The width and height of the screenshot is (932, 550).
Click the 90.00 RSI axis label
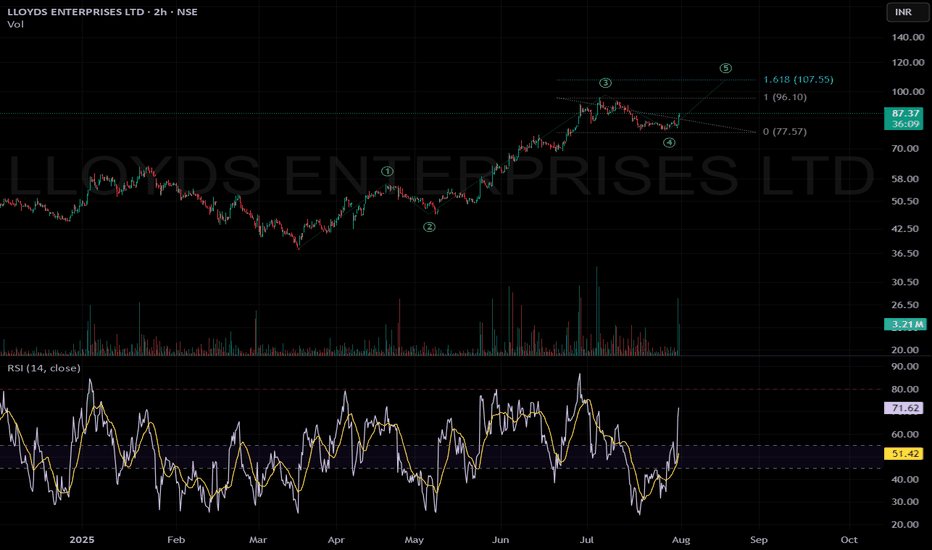(905, 367)
